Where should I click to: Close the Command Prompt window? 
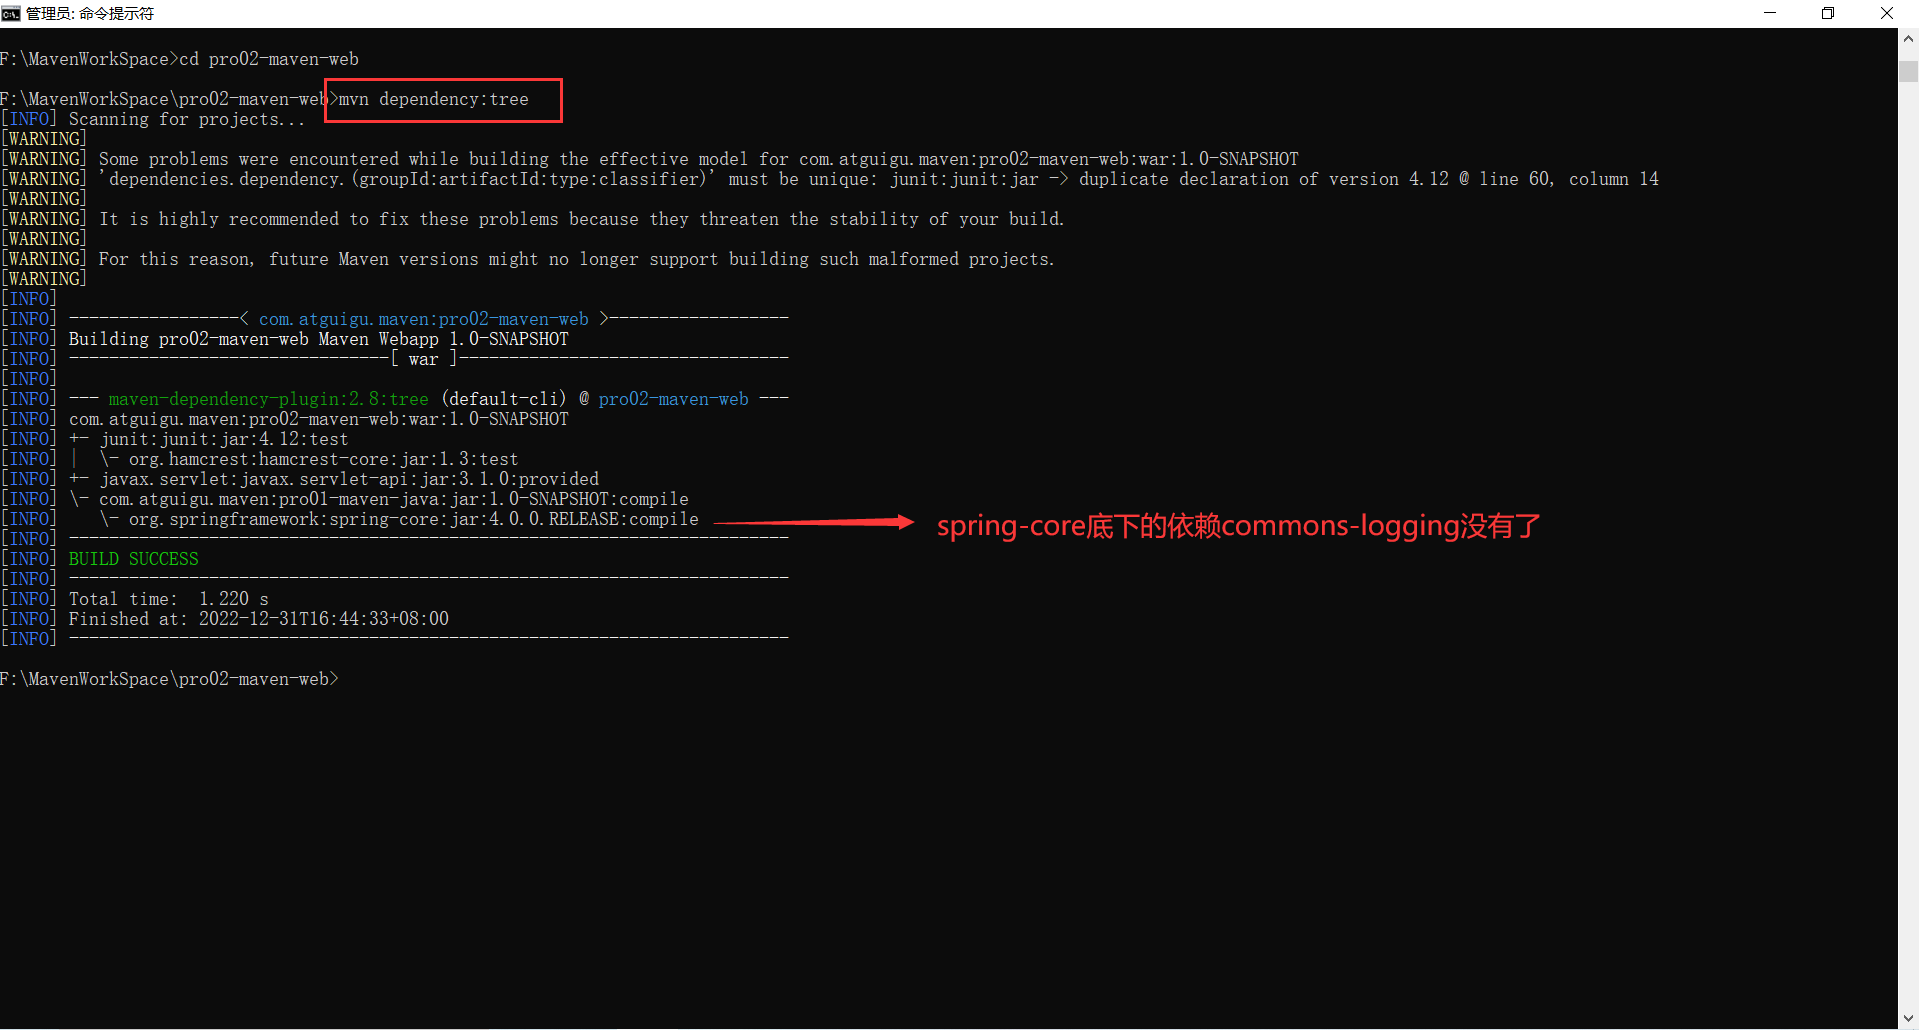pos(1887,13)
